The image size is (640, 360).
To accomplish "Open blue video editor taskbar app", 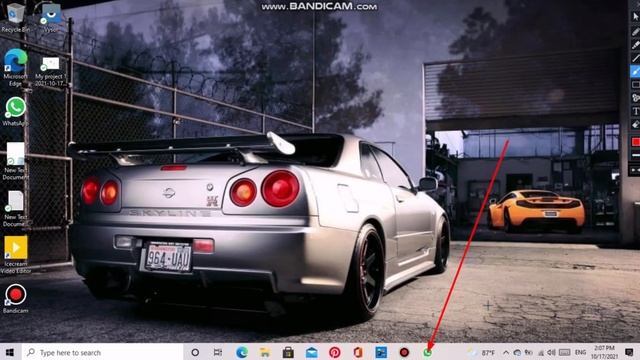I will [381, 352].
